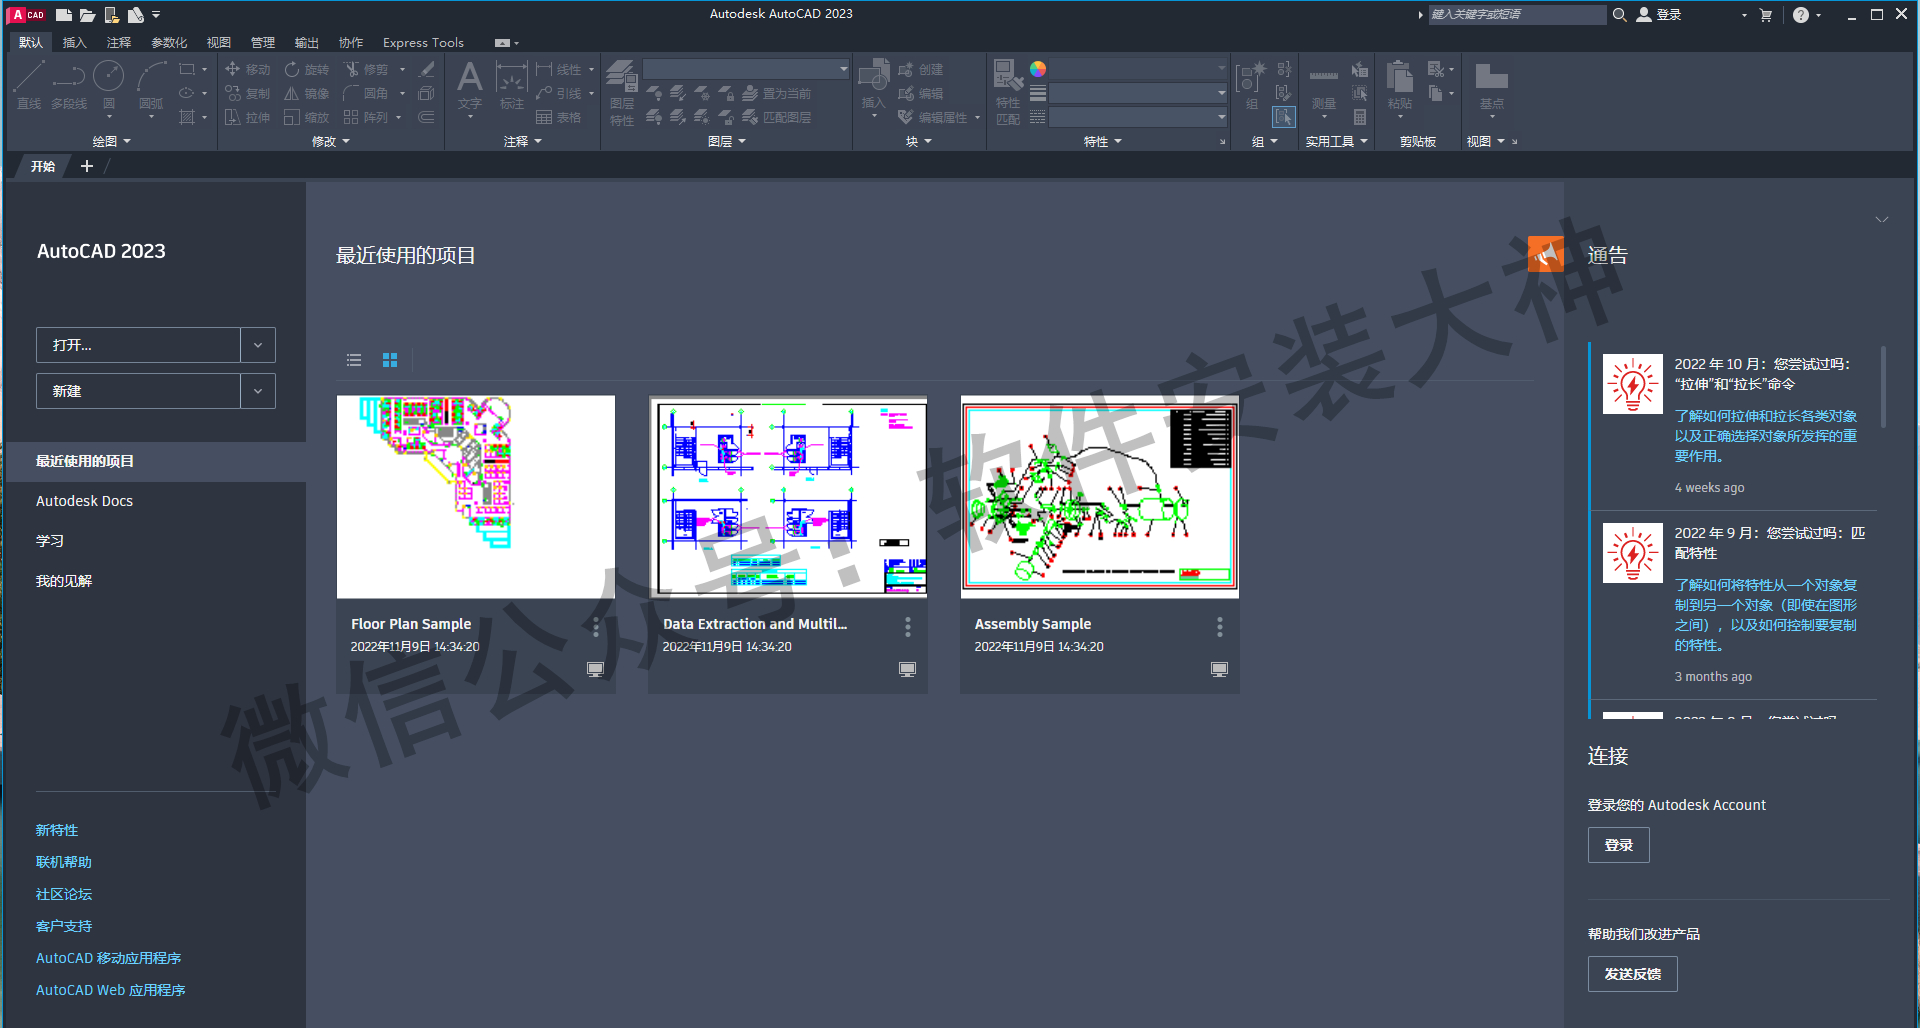Select the Arc (圆弧) tool

[151, 85]
